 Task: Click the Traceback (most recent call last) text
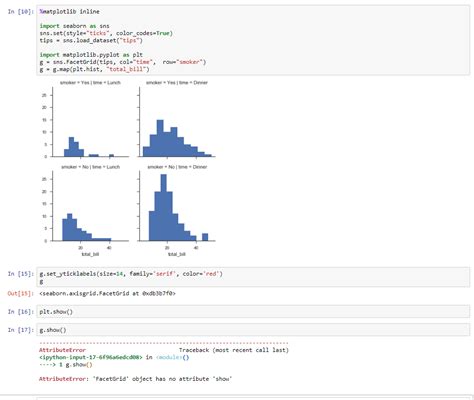(x=234, y=350)
